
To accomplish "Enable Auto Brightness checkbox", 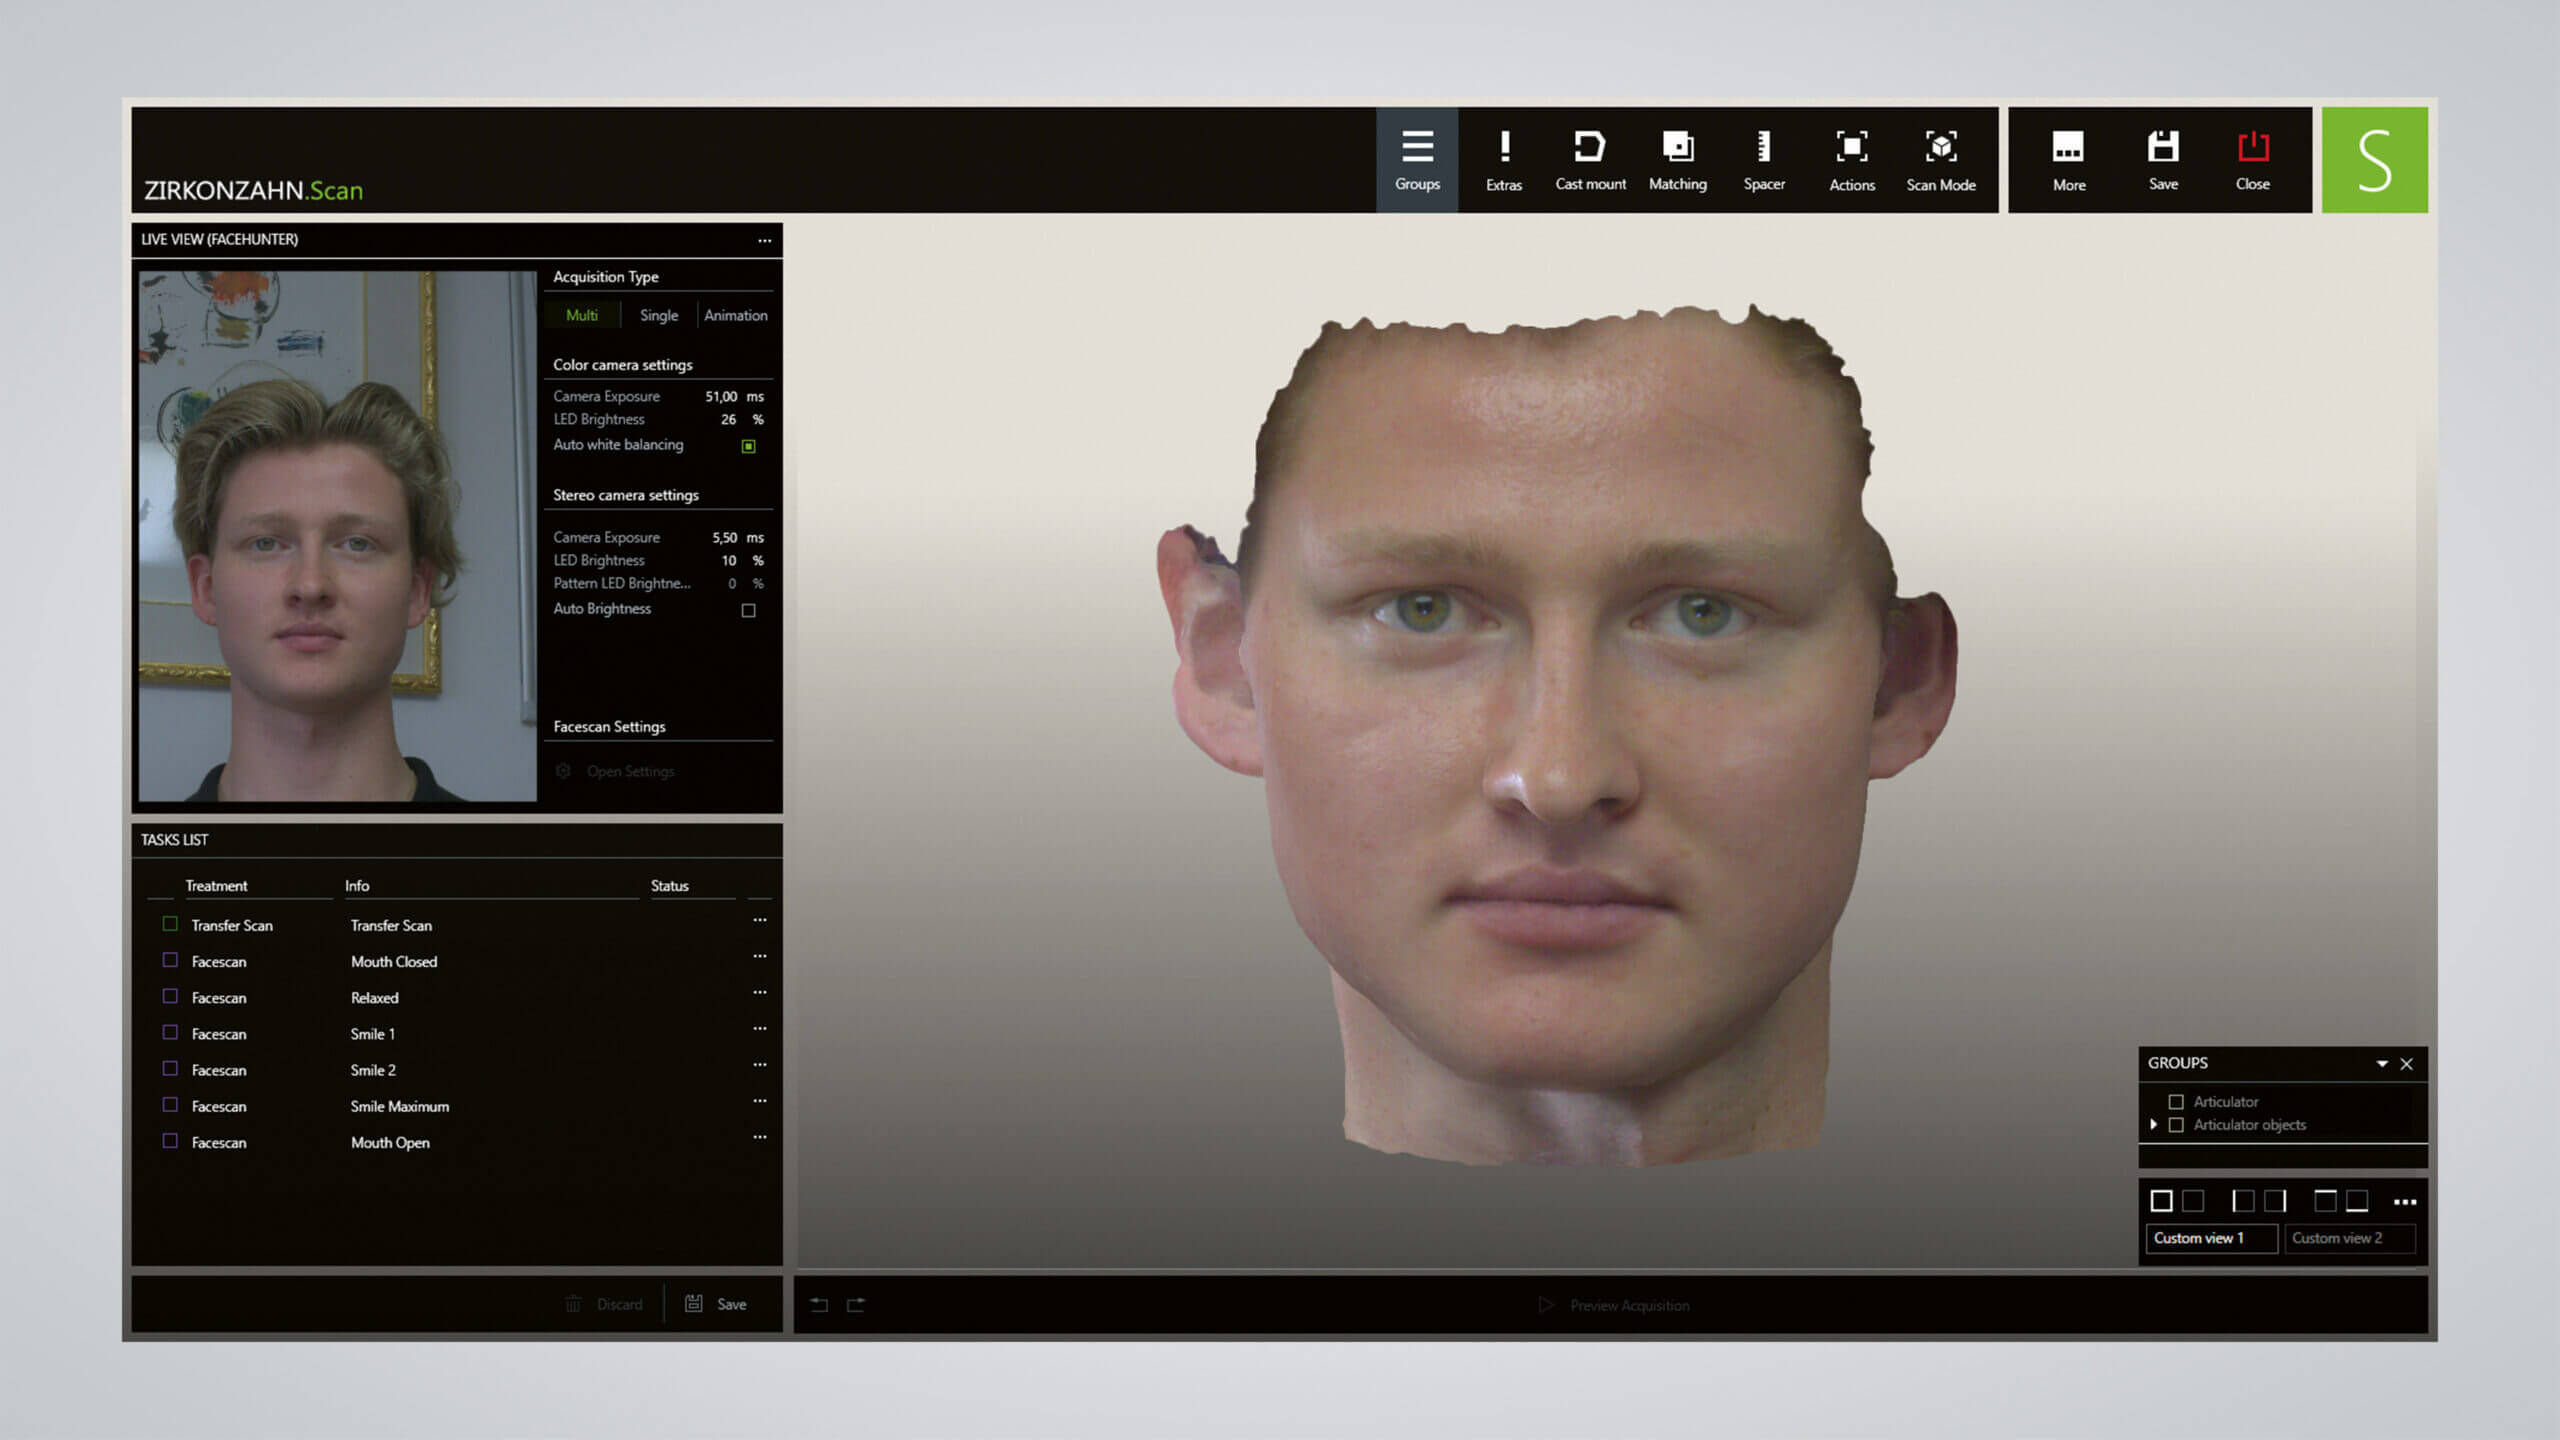I will (x=748, y=610).
